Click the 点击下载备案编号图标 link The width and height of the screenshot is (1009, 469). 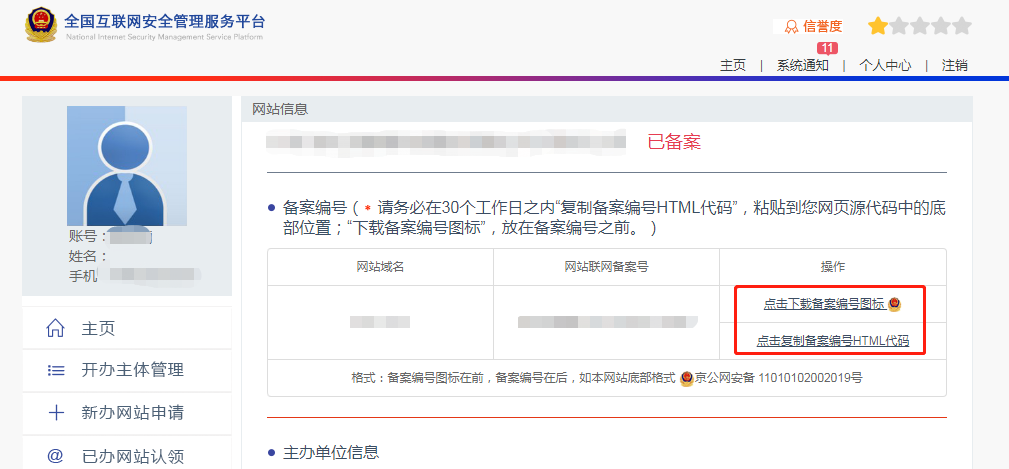[x=824, y=304]
